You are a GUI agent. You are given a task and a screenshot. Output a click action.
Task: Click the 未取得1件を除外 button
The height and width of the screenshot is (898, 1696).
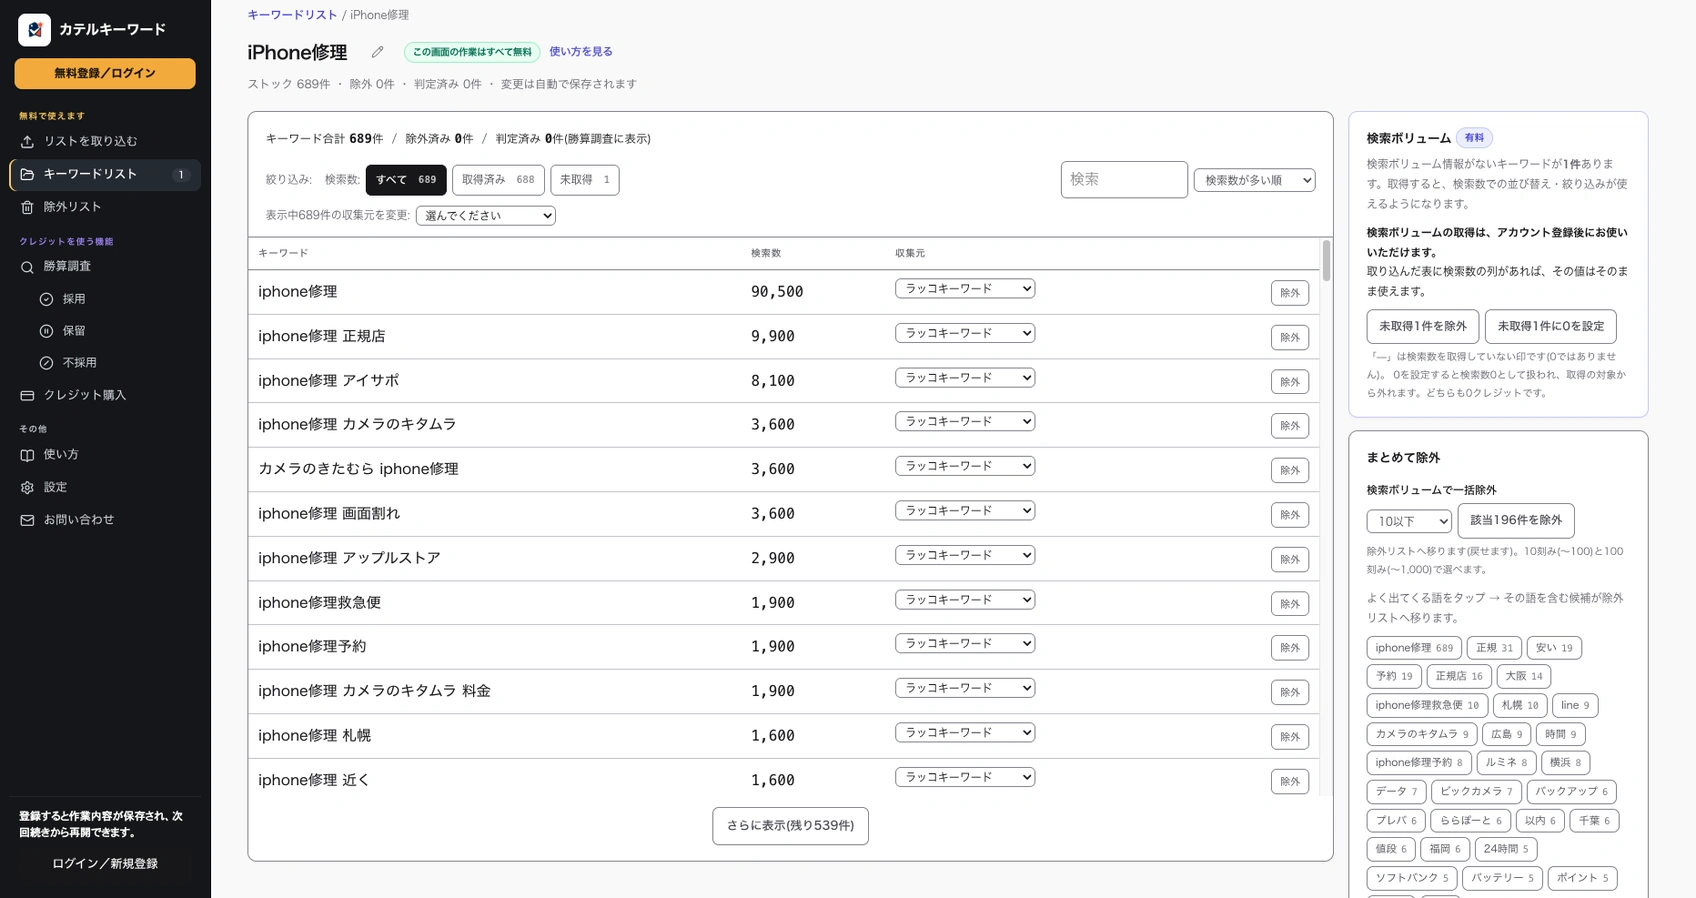(1423, 326)
